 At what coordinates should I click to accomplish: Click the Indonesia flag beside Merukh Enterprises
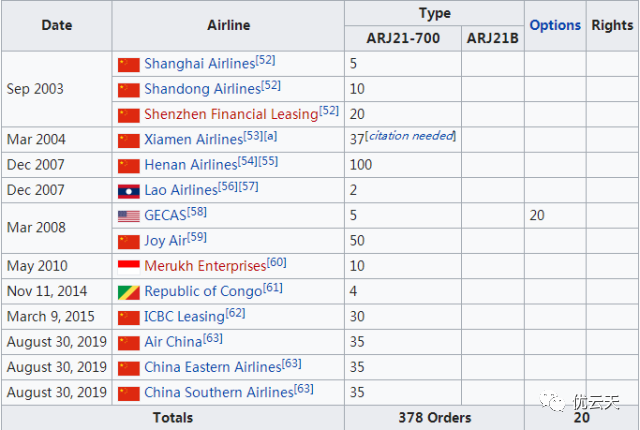[x=128, y=266]
